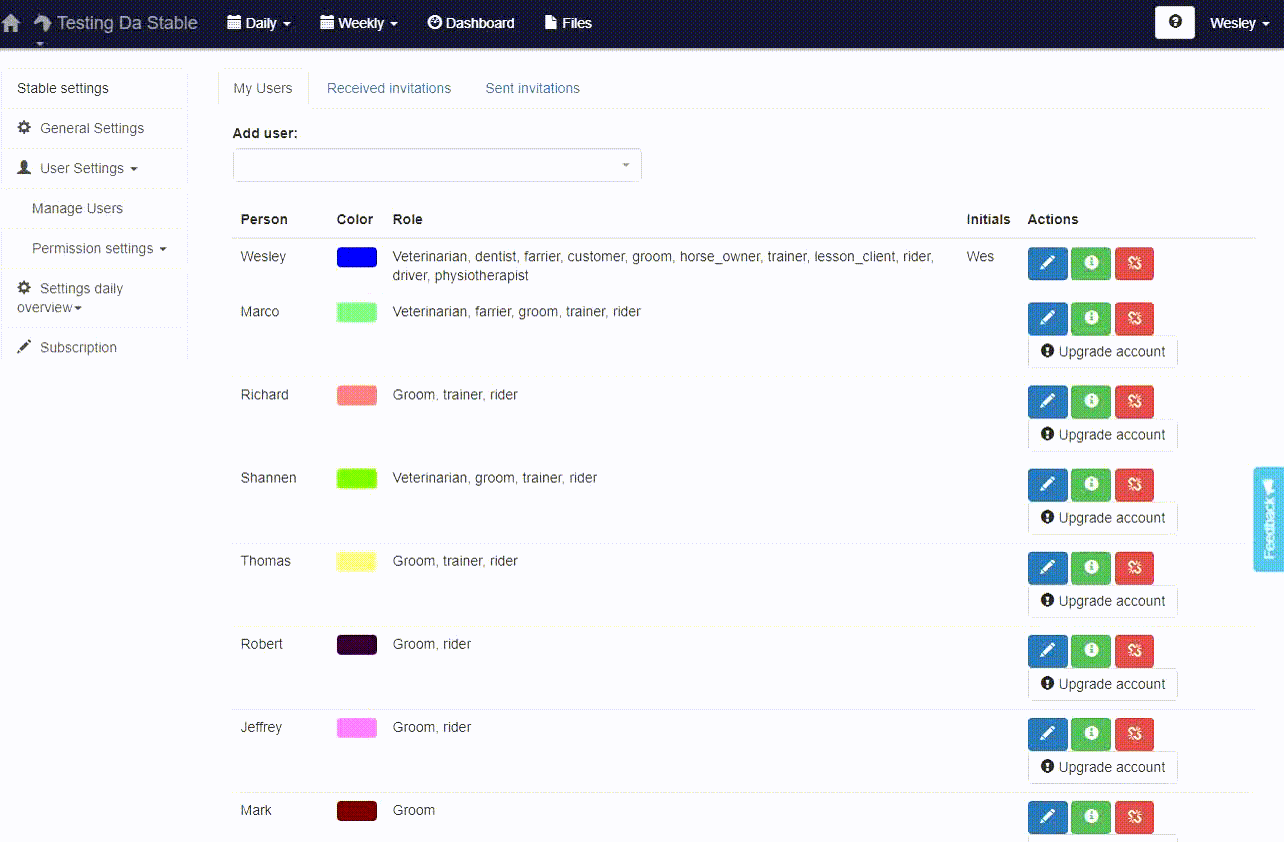1284x842 pixels.
Task: Edit Thomas with the blue pencil button
Action: click(x=1048, y=568)
